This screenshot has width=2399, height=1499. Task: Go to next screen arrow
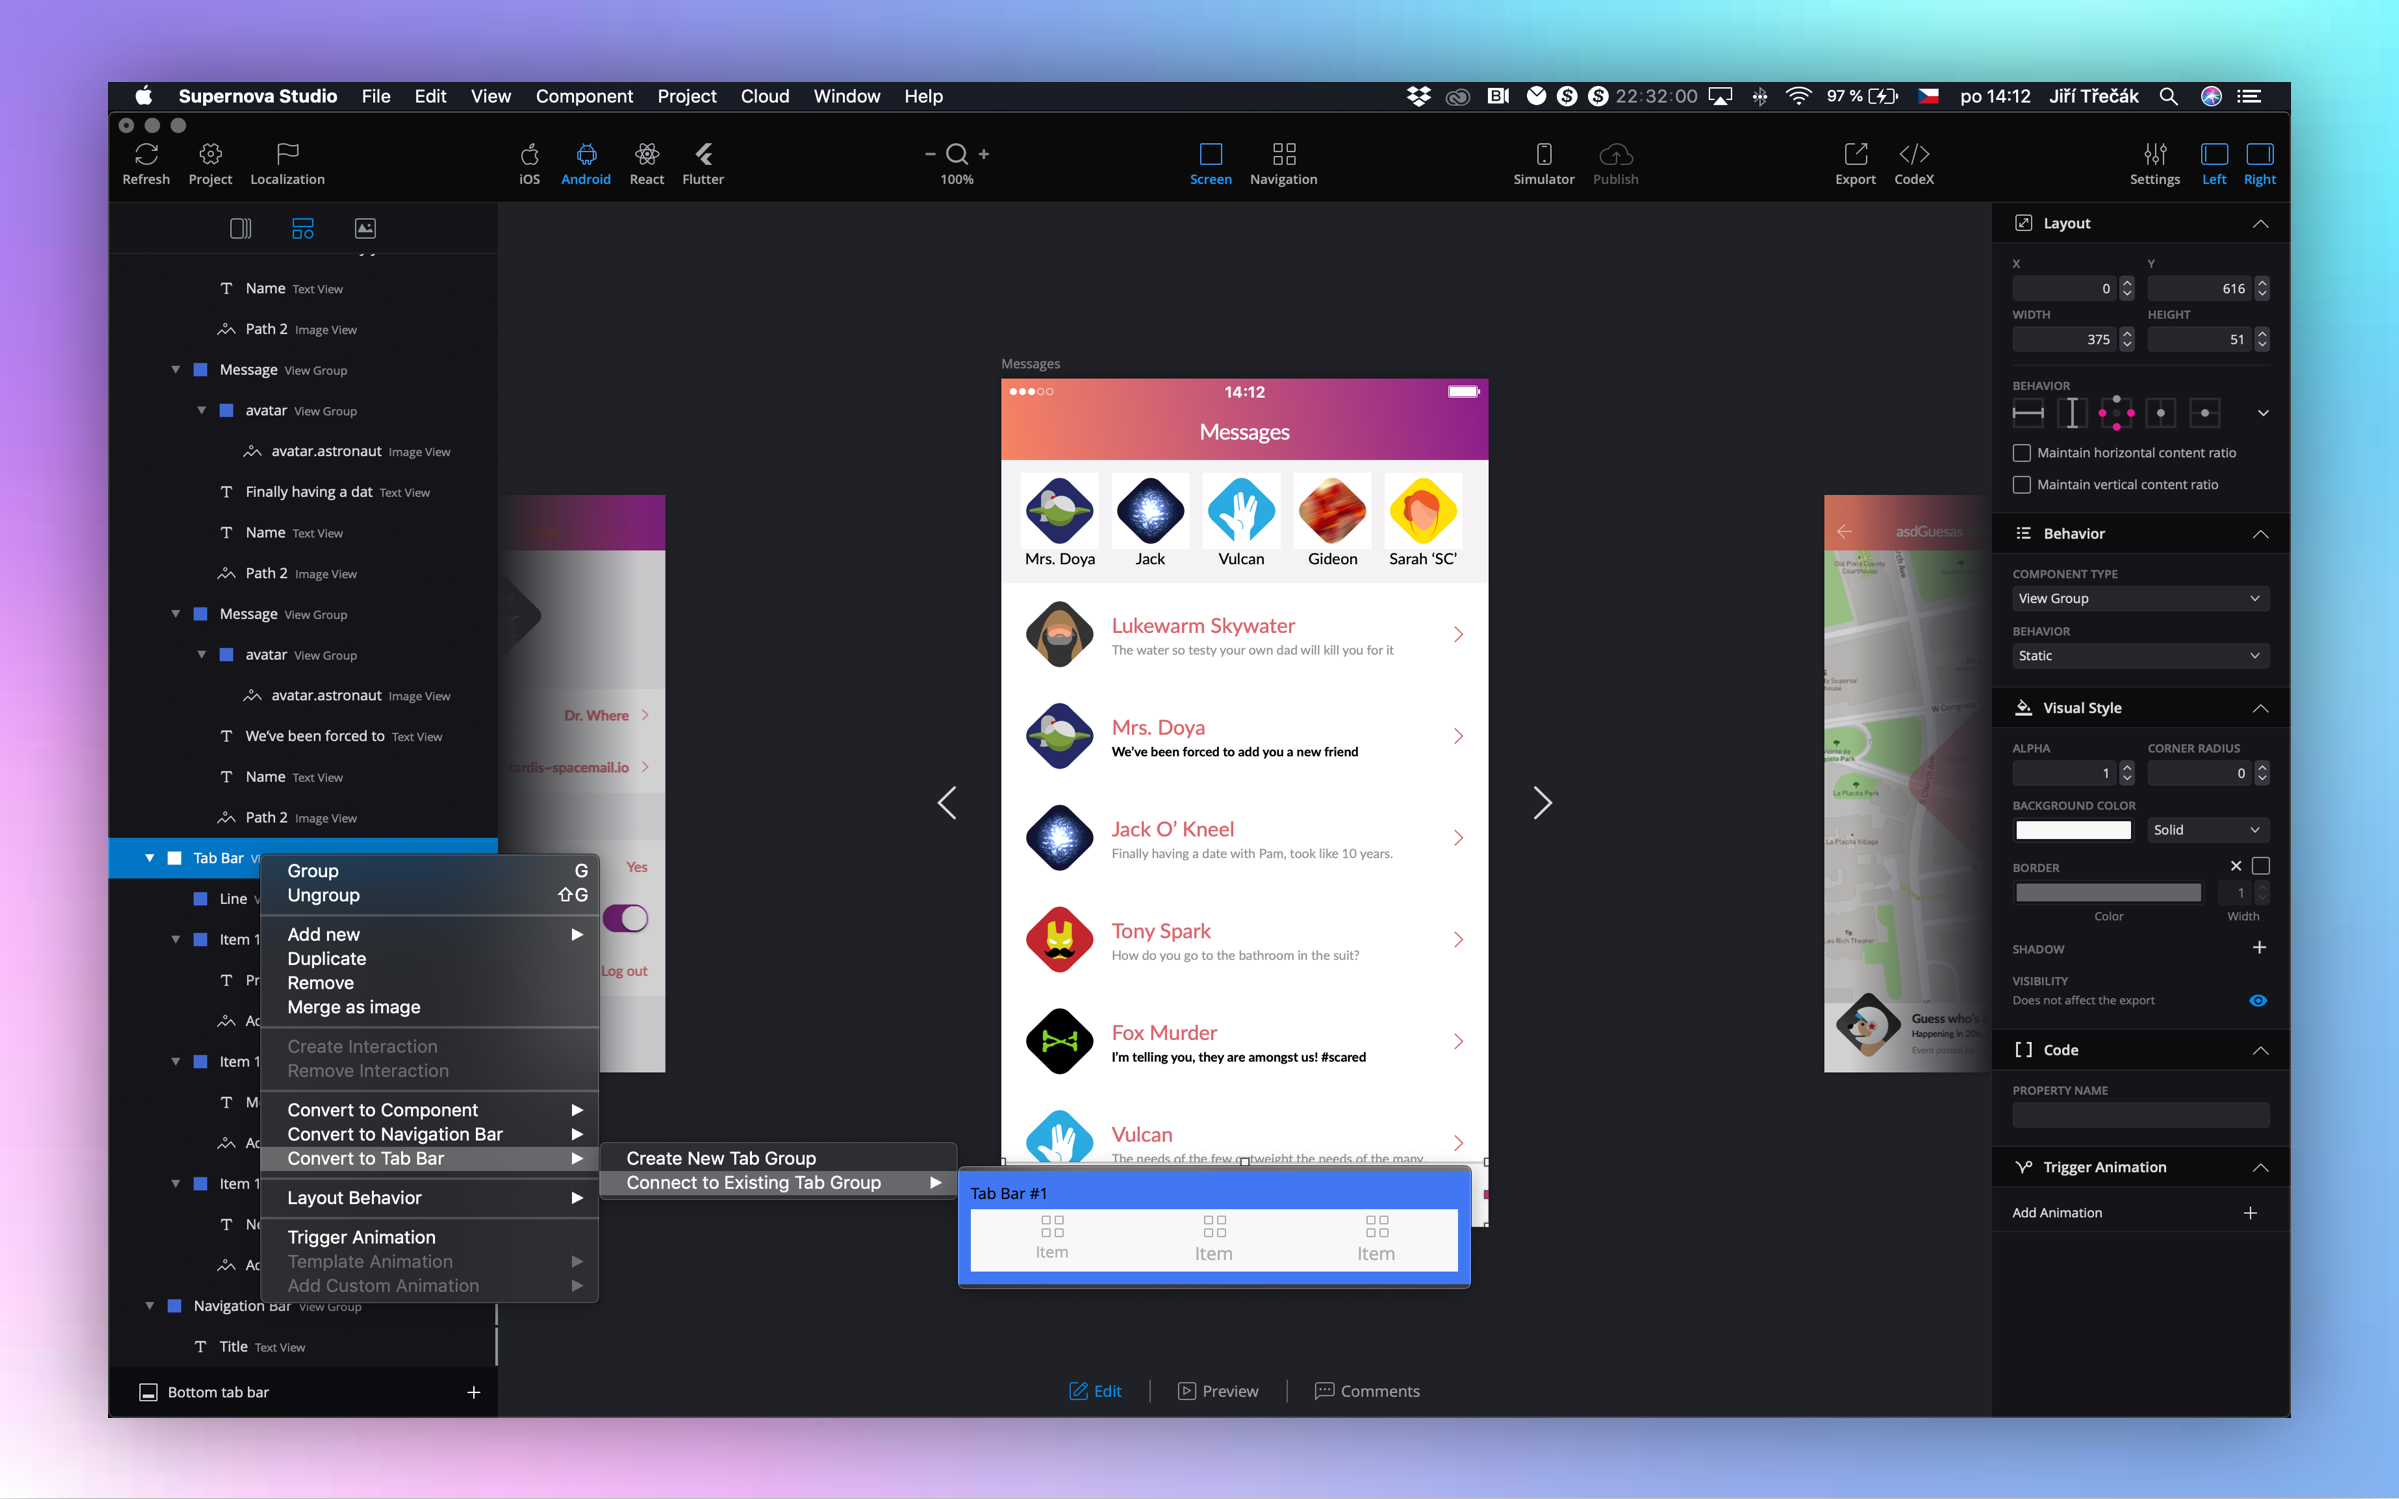1542,802
